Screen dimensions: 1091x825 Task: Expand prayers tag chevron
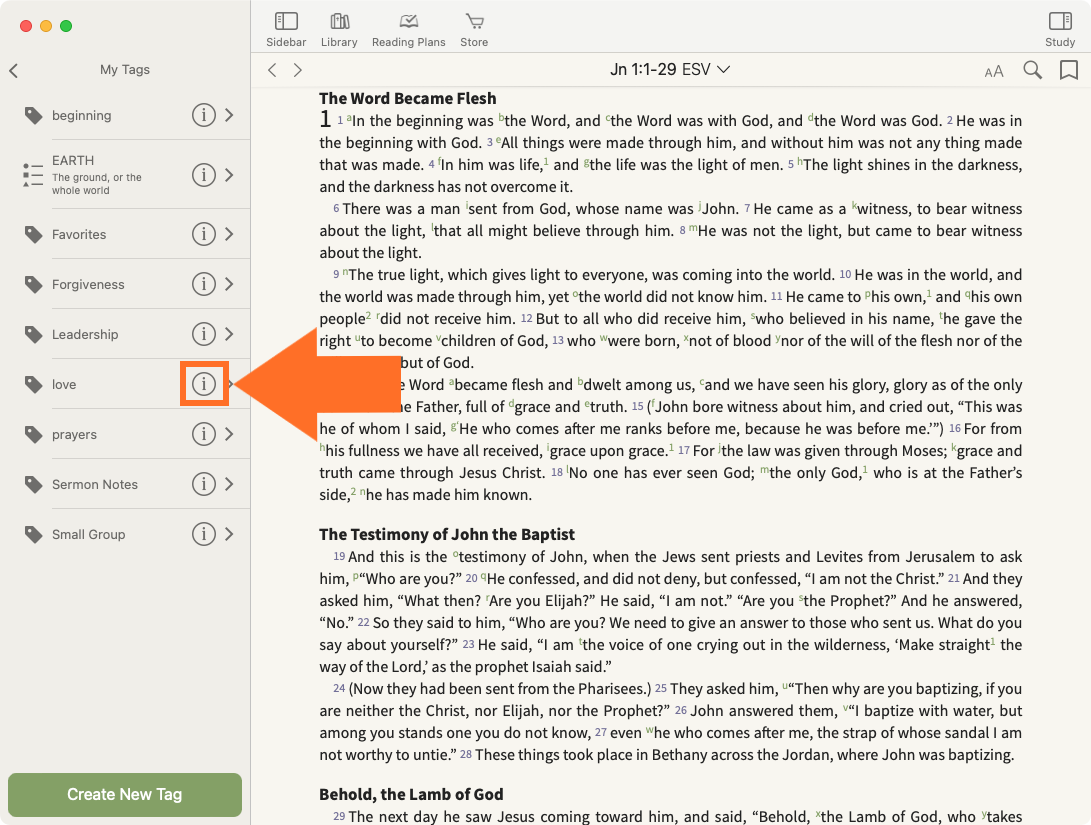[230, 434]
